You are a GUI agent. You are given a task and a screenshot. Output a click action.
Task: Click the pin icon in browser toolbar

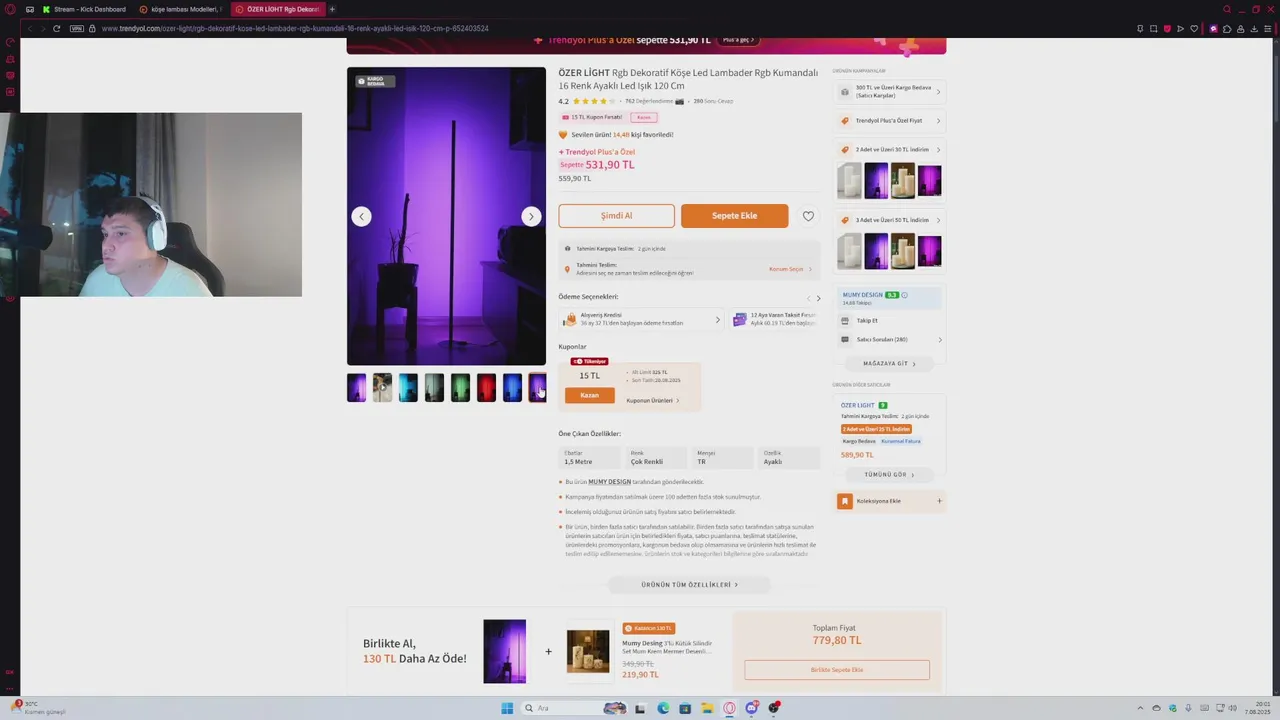[1139, 28]
